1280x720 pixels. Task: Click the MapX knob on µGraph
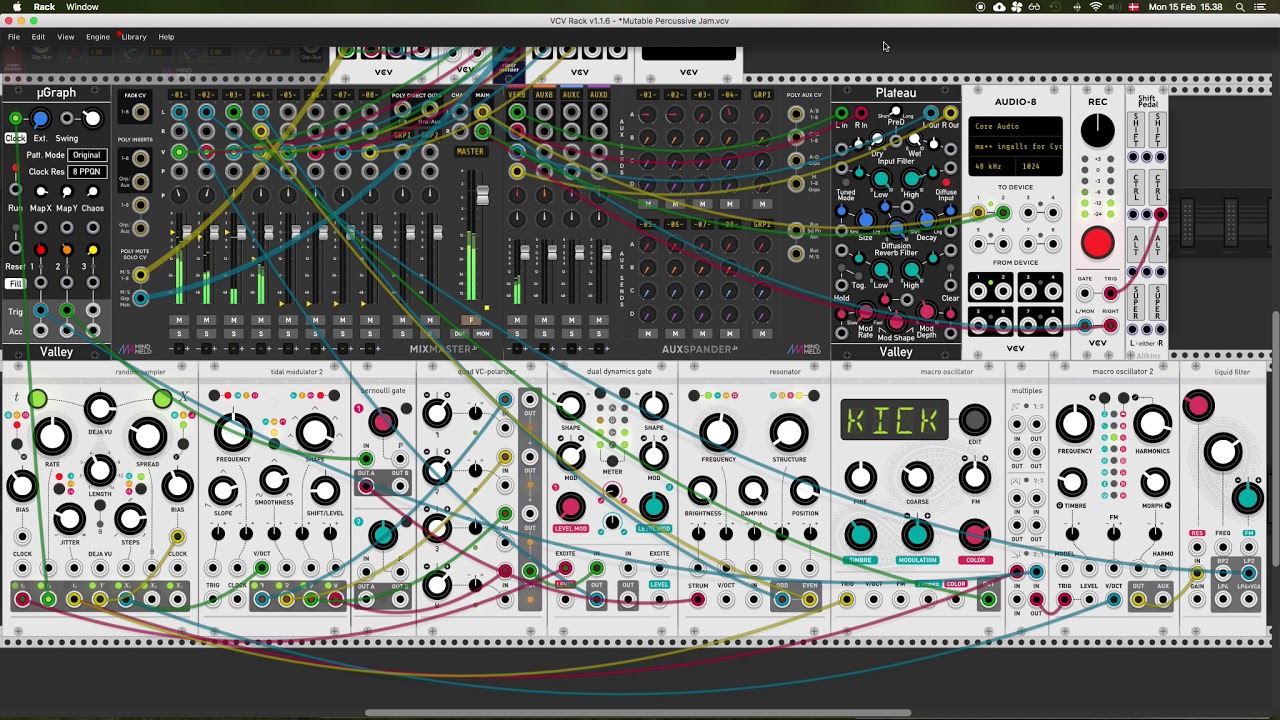41,192
